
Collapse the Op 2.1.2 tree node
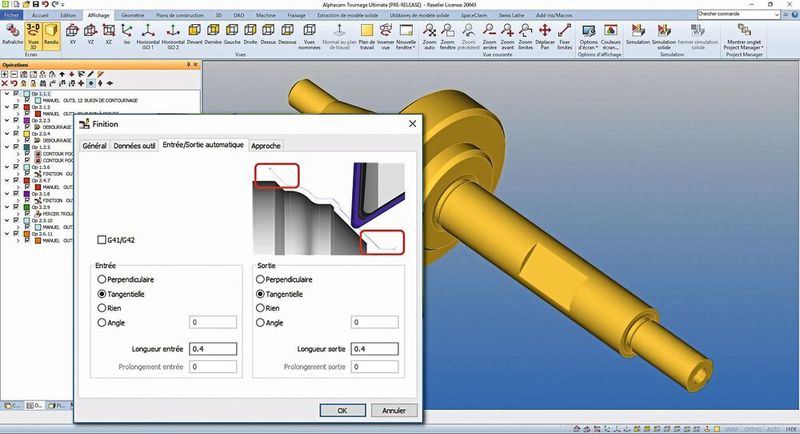coord(7,107)
